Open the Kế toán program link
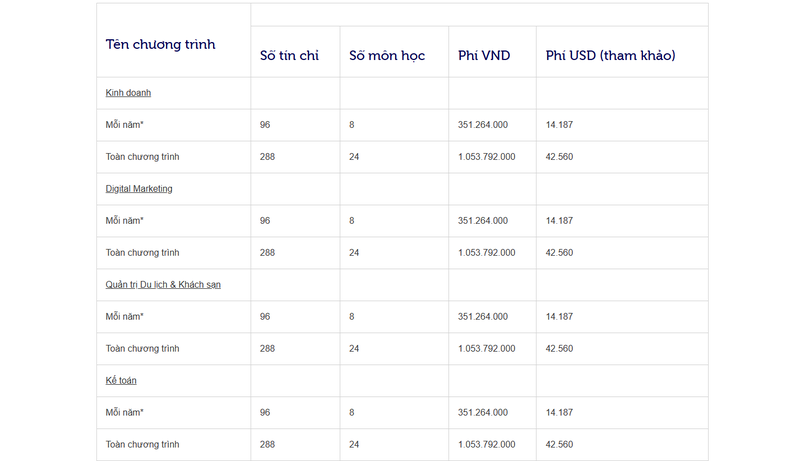Viewport: 800px width, 461px height. [122, 381]
